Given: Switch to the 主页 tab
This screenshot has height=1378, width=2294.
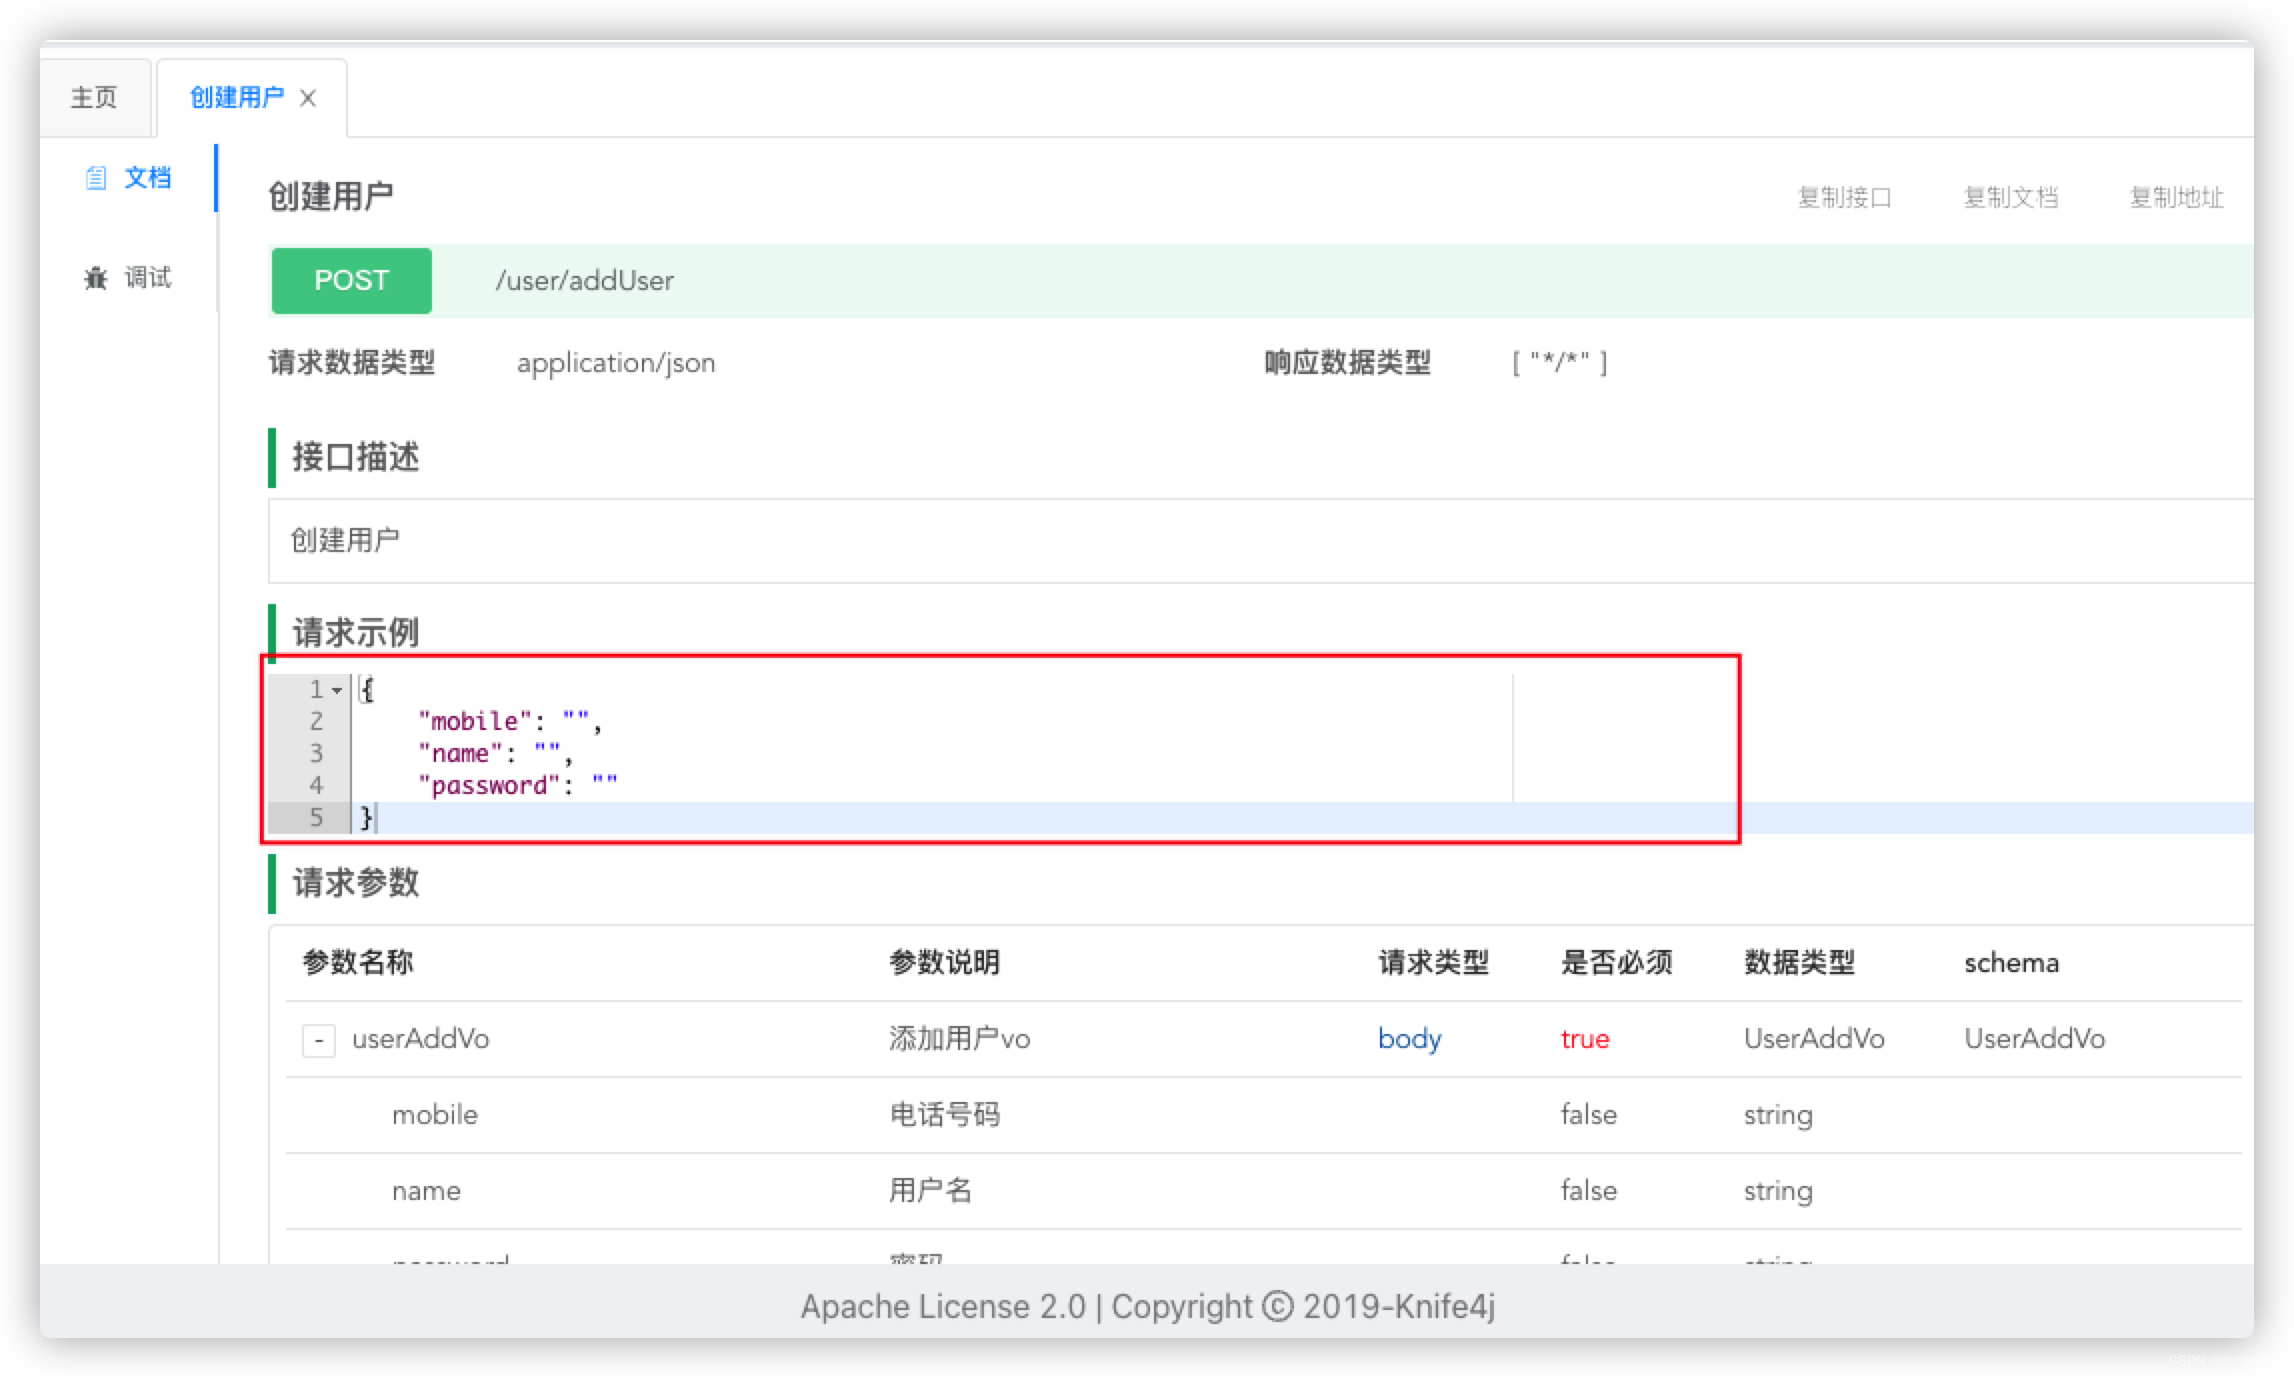Looking at the screenshot, I should pyautogui.click(x=94, y=97).
